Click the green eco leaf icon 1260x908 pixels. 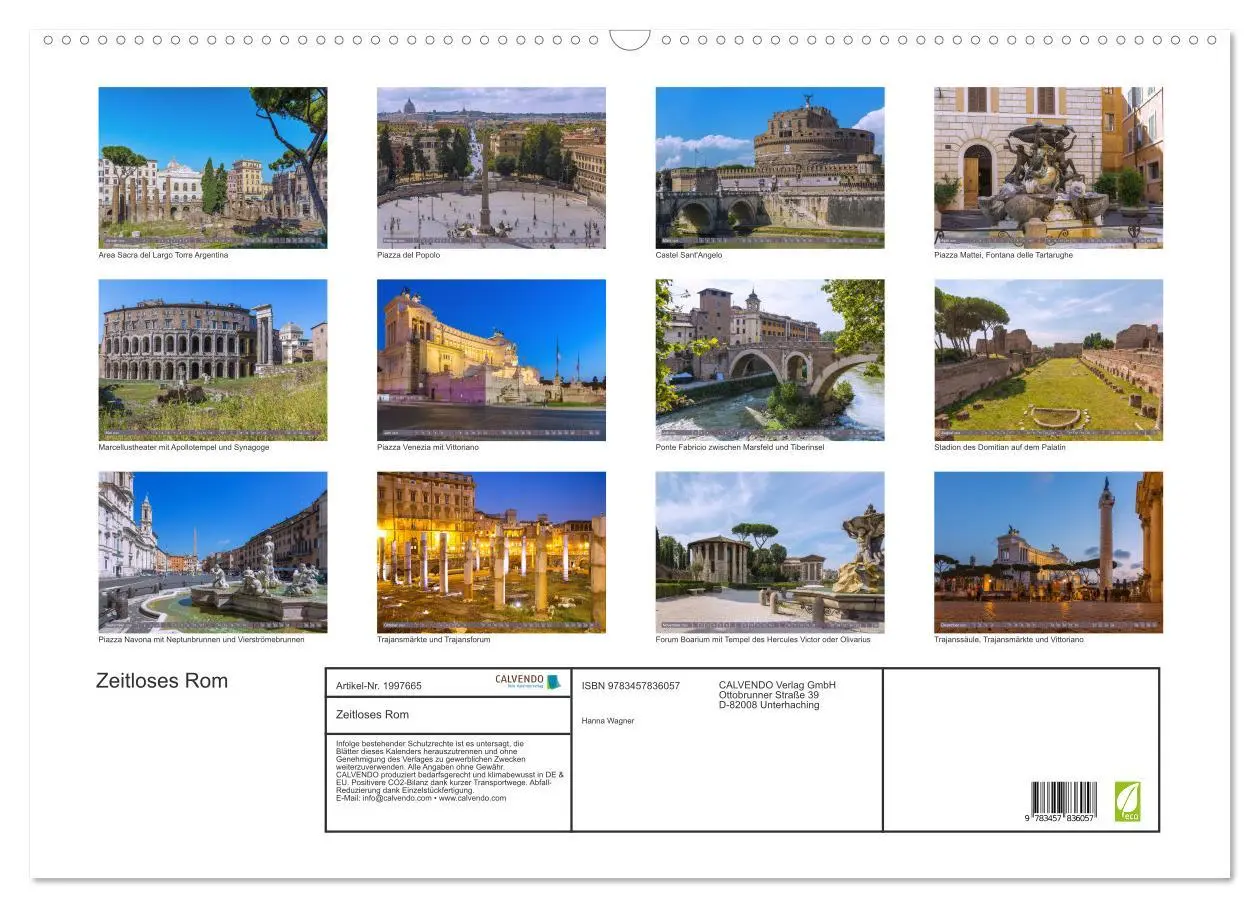click(1128, 802)
